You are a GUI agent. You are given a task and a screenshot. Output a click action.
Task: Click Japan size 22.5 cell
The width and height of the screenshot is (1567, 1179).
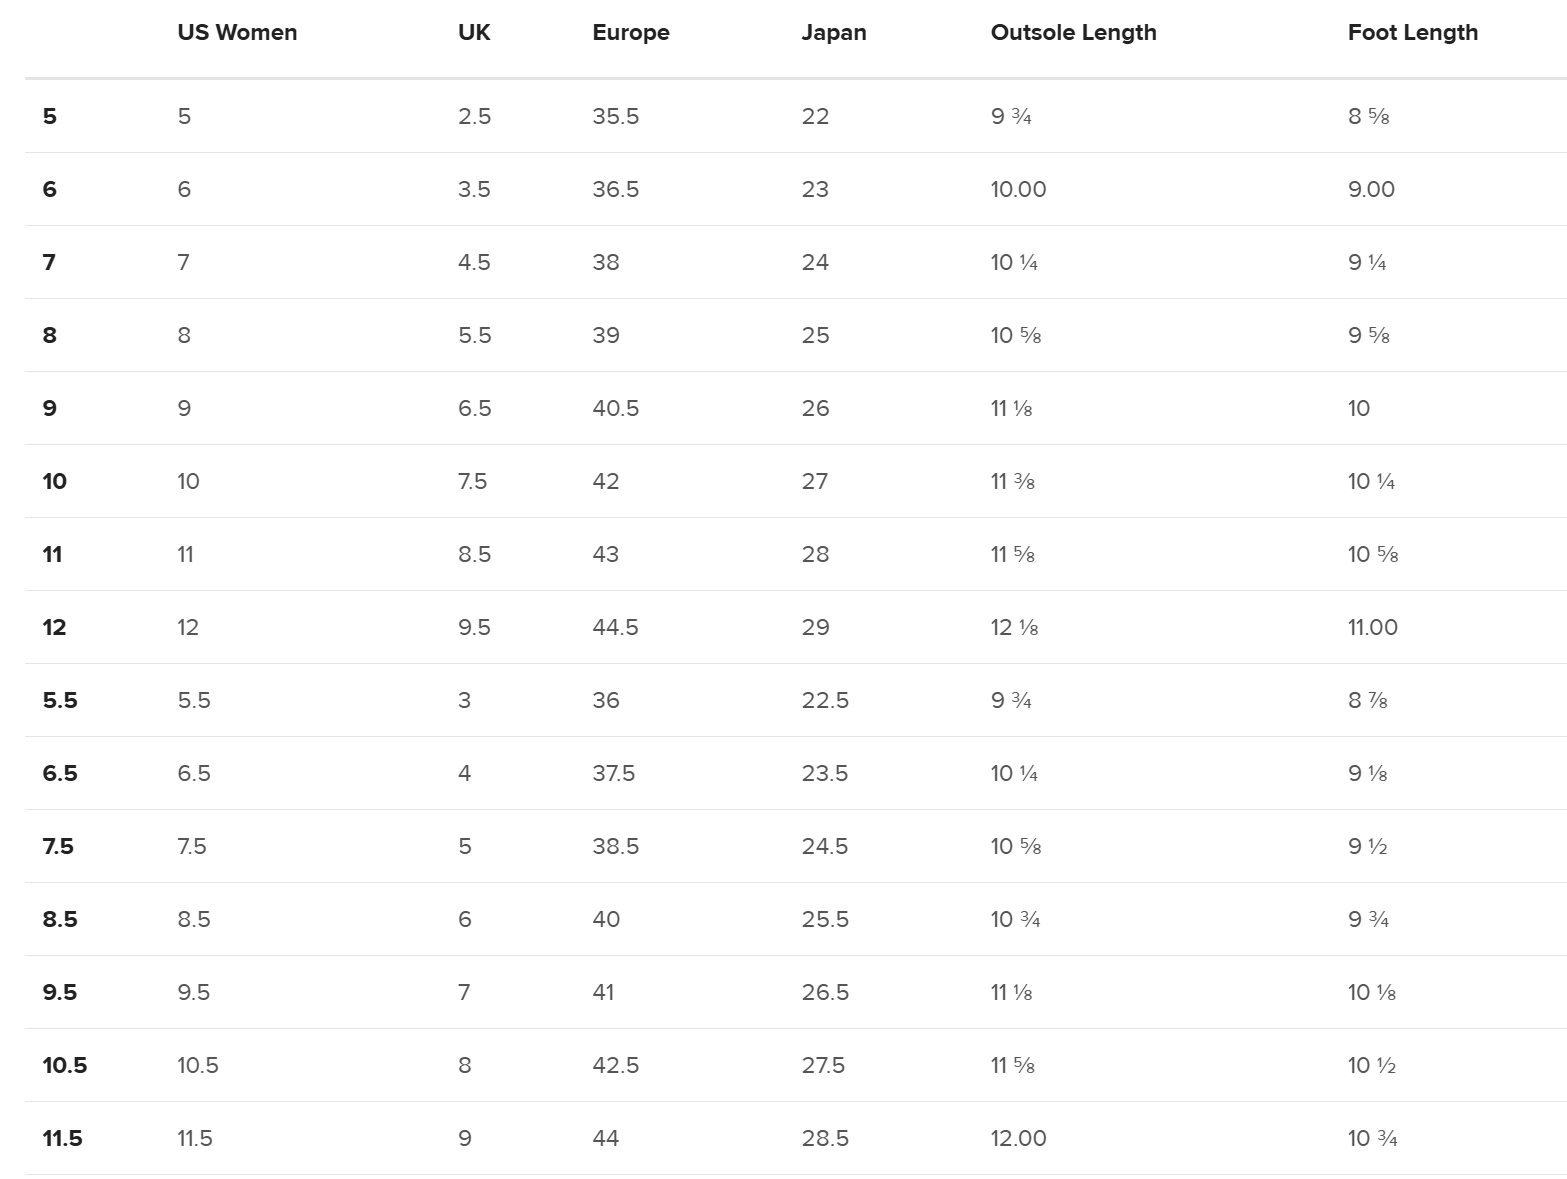point(824,700)
